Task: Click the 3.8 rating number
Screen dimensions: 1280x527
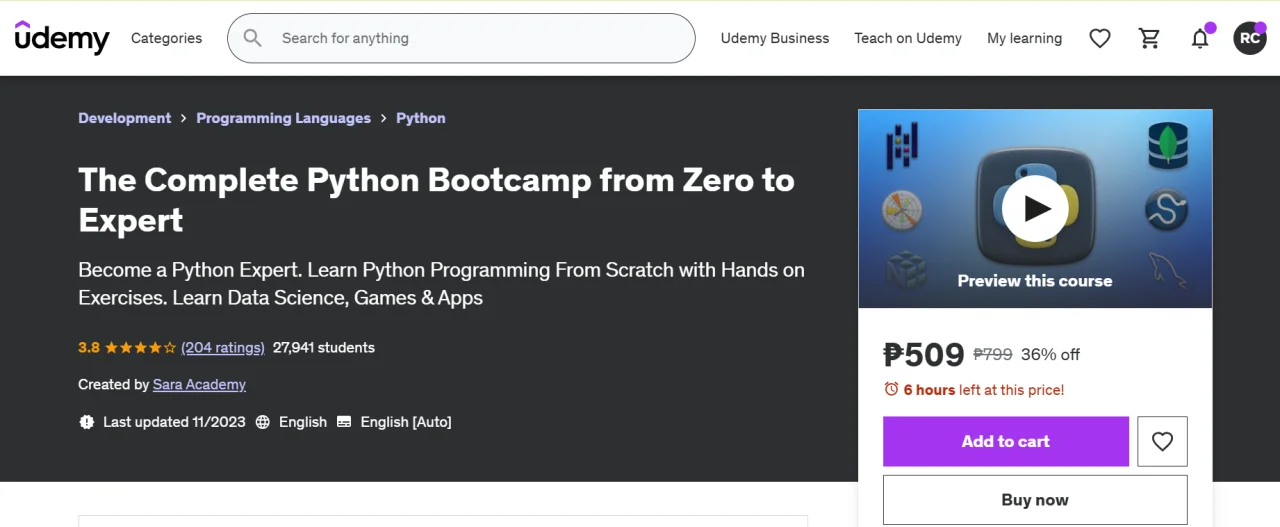Action: click(89, 348)
